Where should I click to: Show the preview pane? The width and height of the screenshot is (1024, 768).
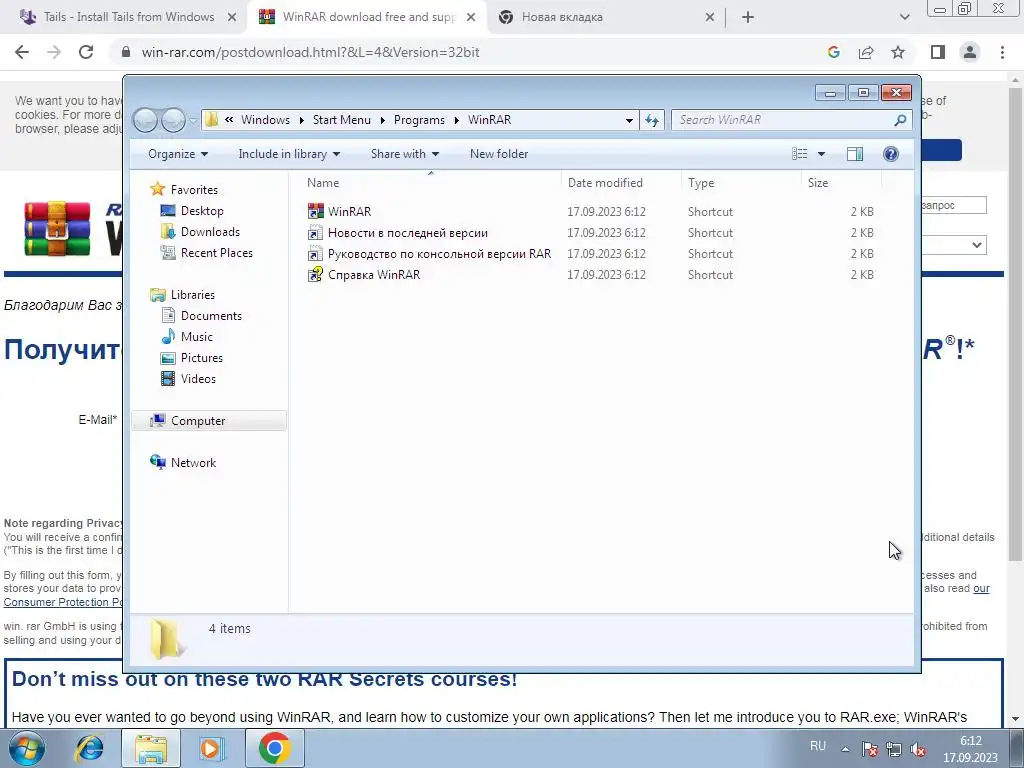854,153
